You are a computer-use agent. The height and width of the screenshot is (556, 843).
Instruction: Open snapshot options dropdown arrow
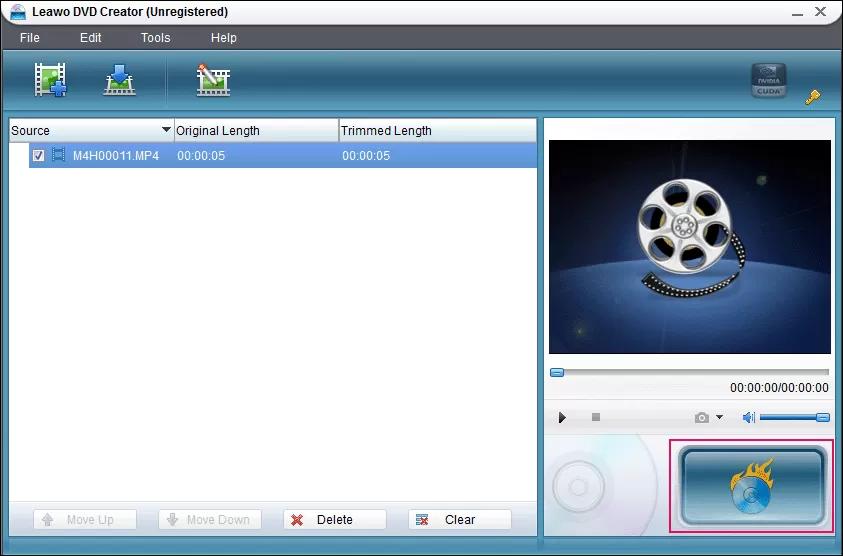pyautogui.click(x=719, y=417)
